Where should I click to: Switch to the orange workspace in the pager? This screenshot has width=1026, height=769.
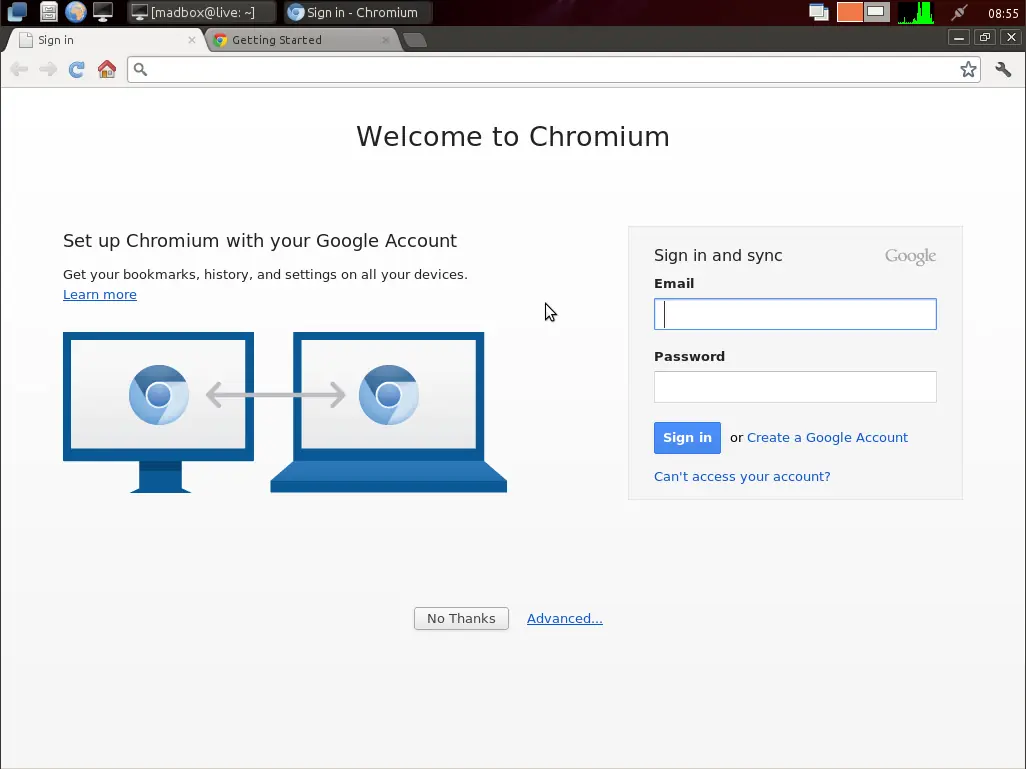849,12
